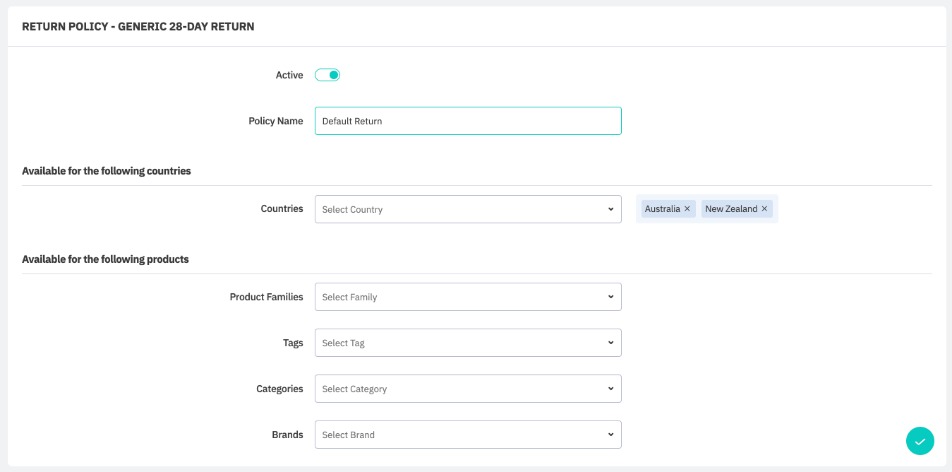Click the Select Brand chevron arrow
This screenshot has height=472, width=952.
[610, 435]
